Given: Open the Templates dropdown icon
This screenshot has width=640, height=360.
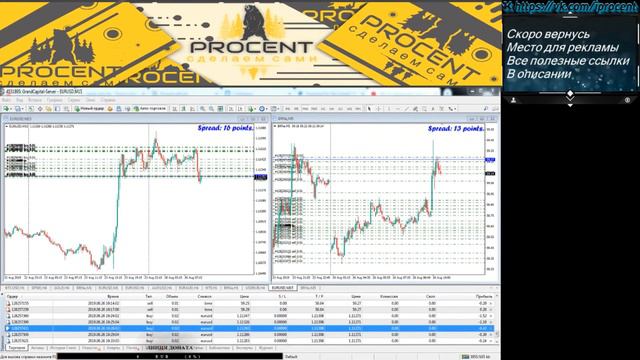Looking at the screenshot, I should pyautogui.click(x=274, y=109).
